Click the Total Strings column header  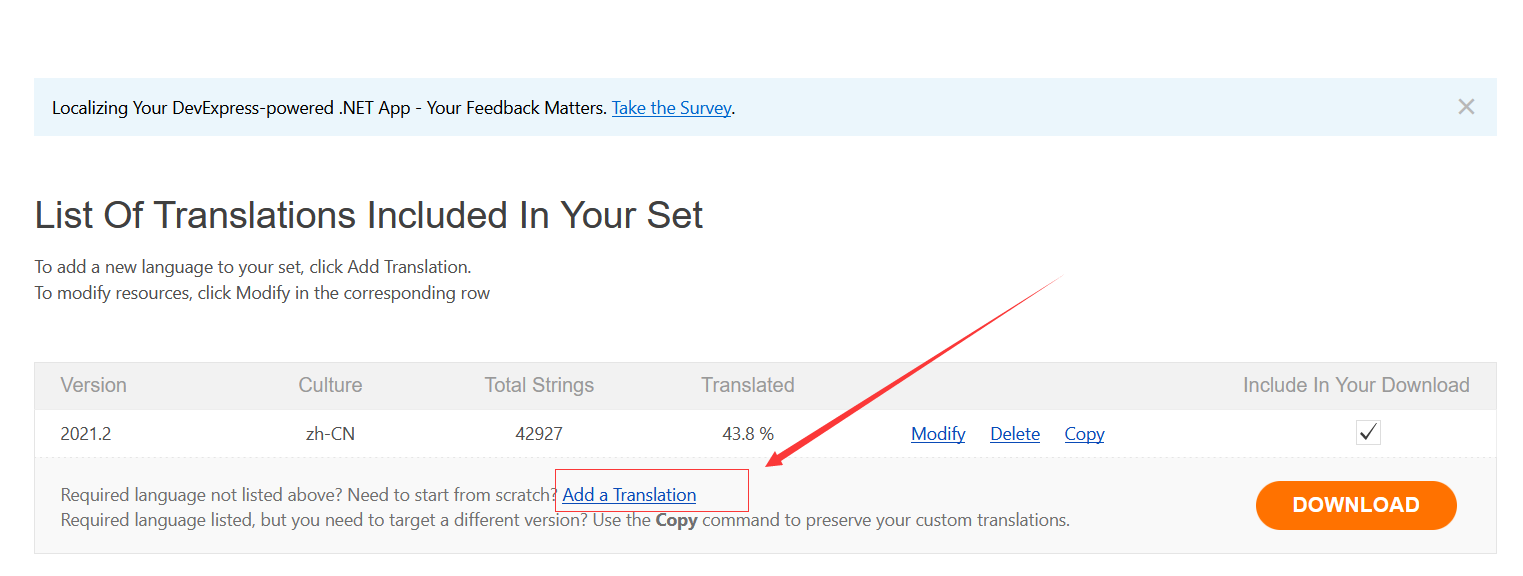[539, 385]
